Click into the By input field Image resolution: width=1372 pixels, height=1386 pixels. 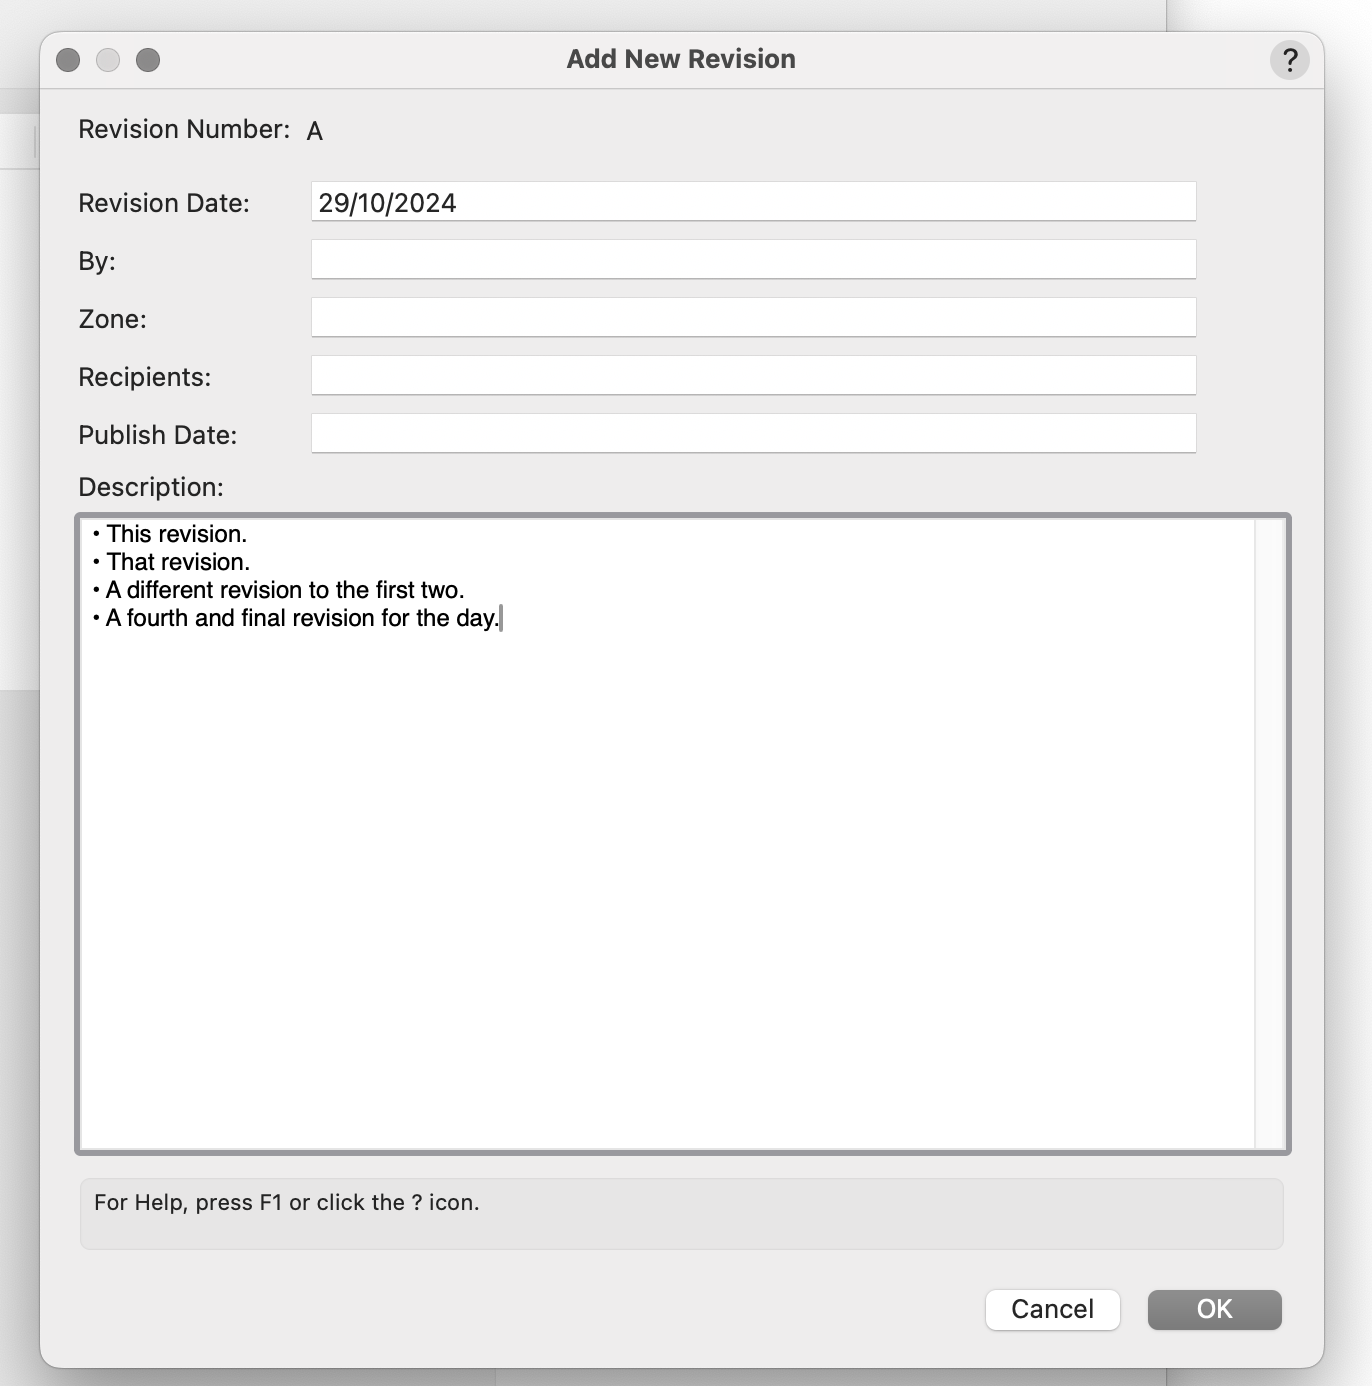752,260
